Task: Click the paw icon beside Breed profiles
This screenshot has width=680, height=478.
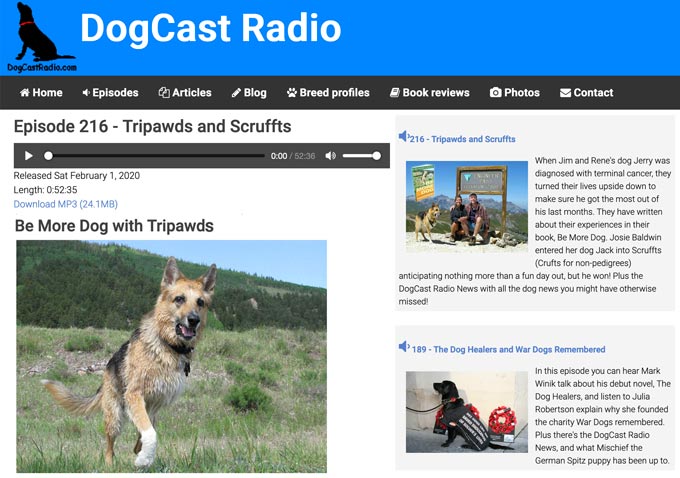Action: click(292, 92)
